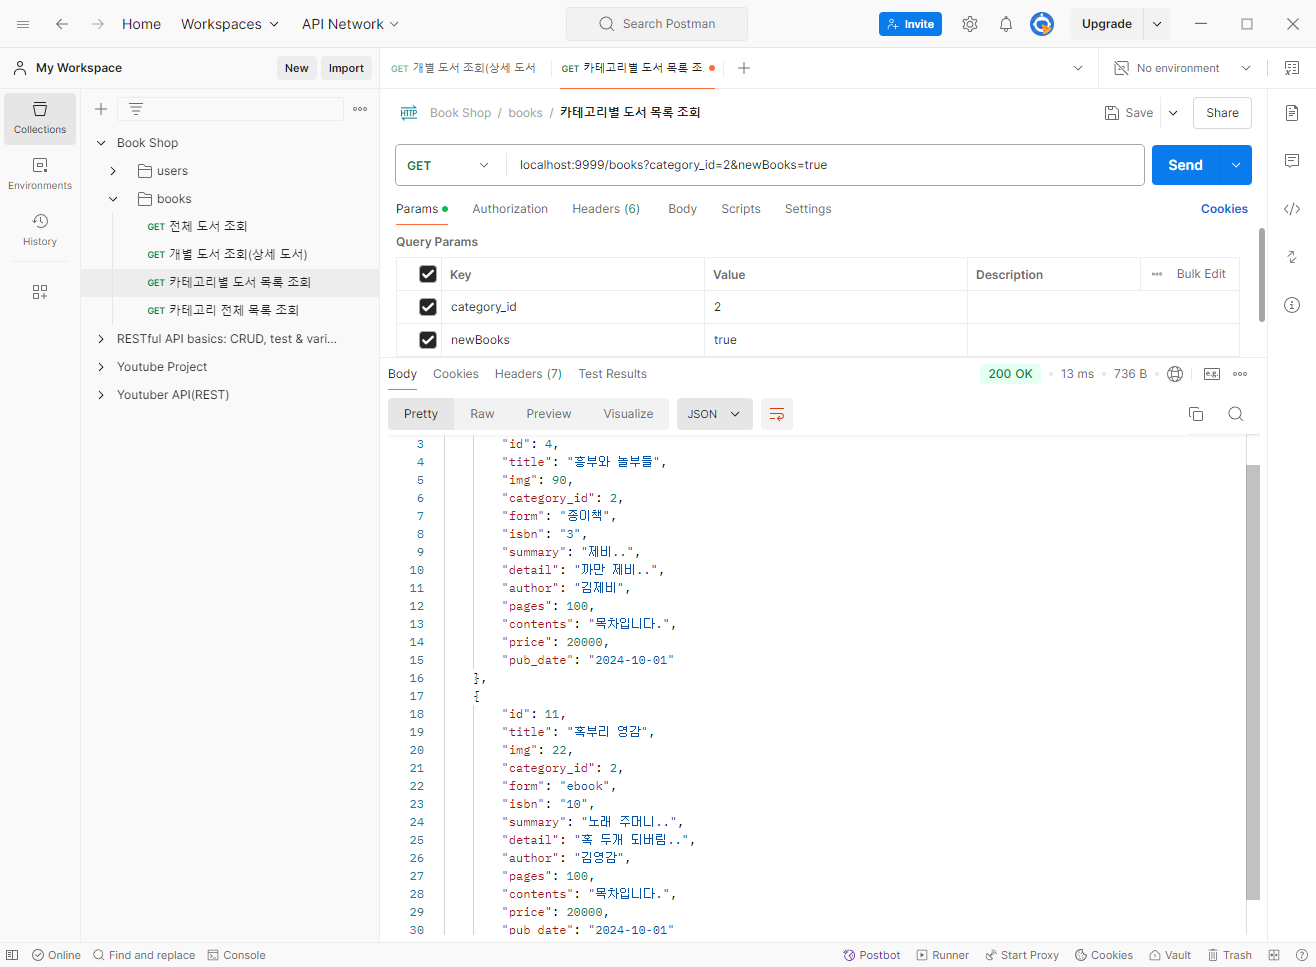
Task: Select the Raw response view
Action: coord(482,414)
